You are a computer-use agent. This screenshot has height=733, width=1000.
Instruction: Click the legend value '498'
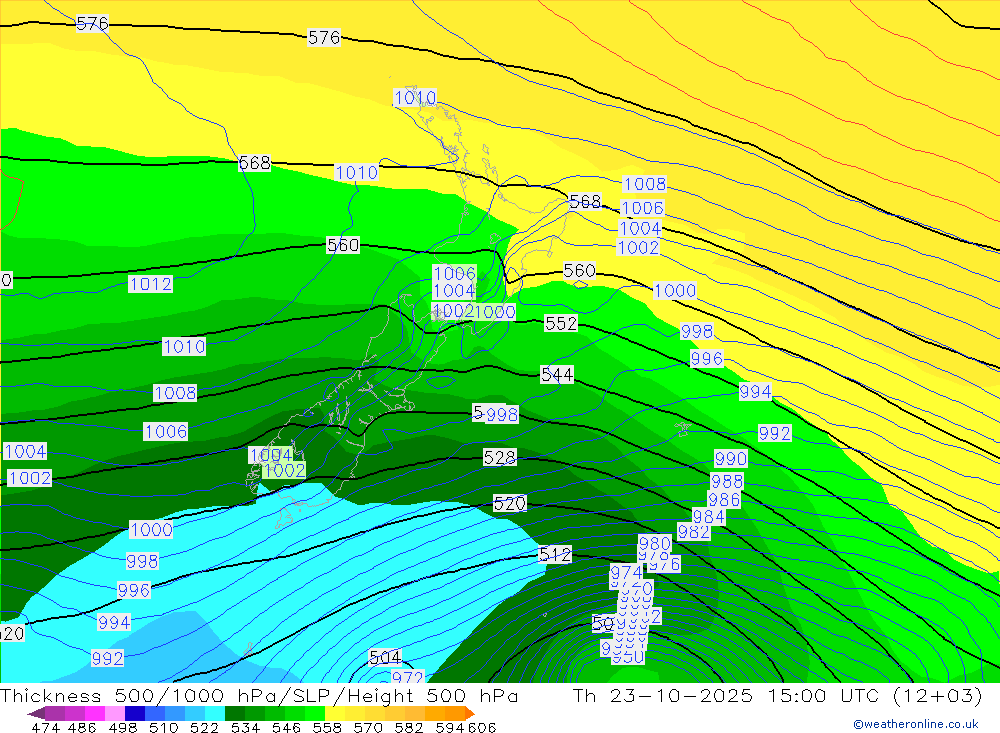pyautogui.click(x=123, y=728)
